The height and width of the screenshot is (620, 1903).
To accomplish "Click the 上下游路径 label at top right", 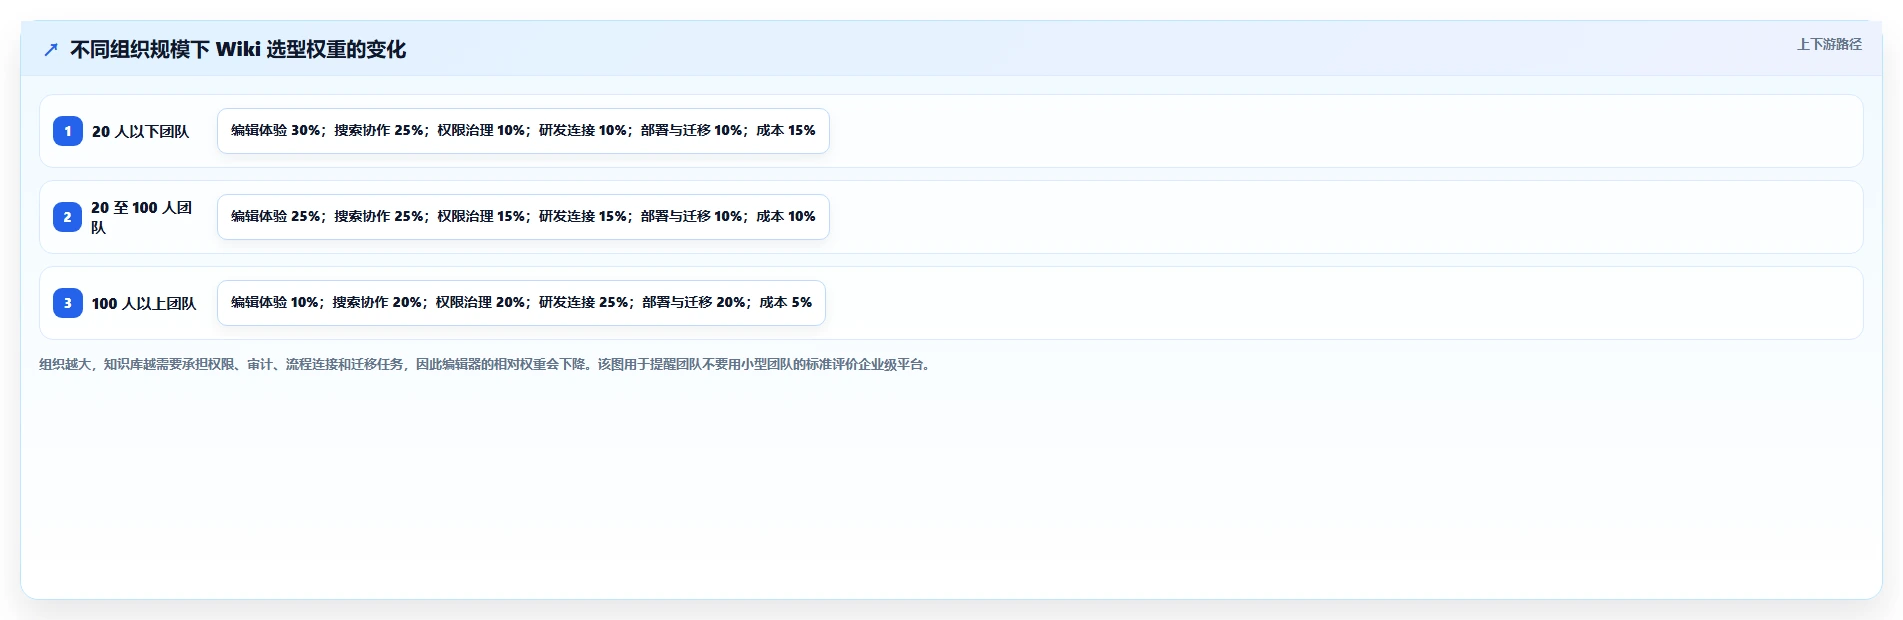I will (1829, 44).
